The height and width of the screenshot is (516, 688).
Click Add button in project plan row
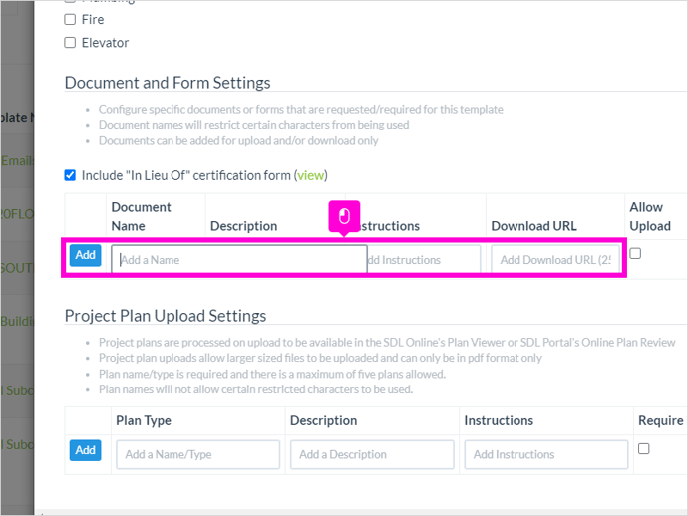tap(86, 450)
